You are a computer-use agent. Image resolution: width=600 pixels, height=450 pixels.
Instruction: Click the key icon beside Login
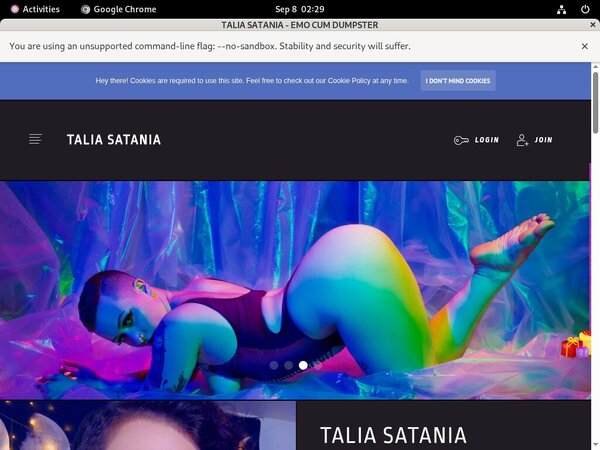pyautogui.click(x=460, y=140)
